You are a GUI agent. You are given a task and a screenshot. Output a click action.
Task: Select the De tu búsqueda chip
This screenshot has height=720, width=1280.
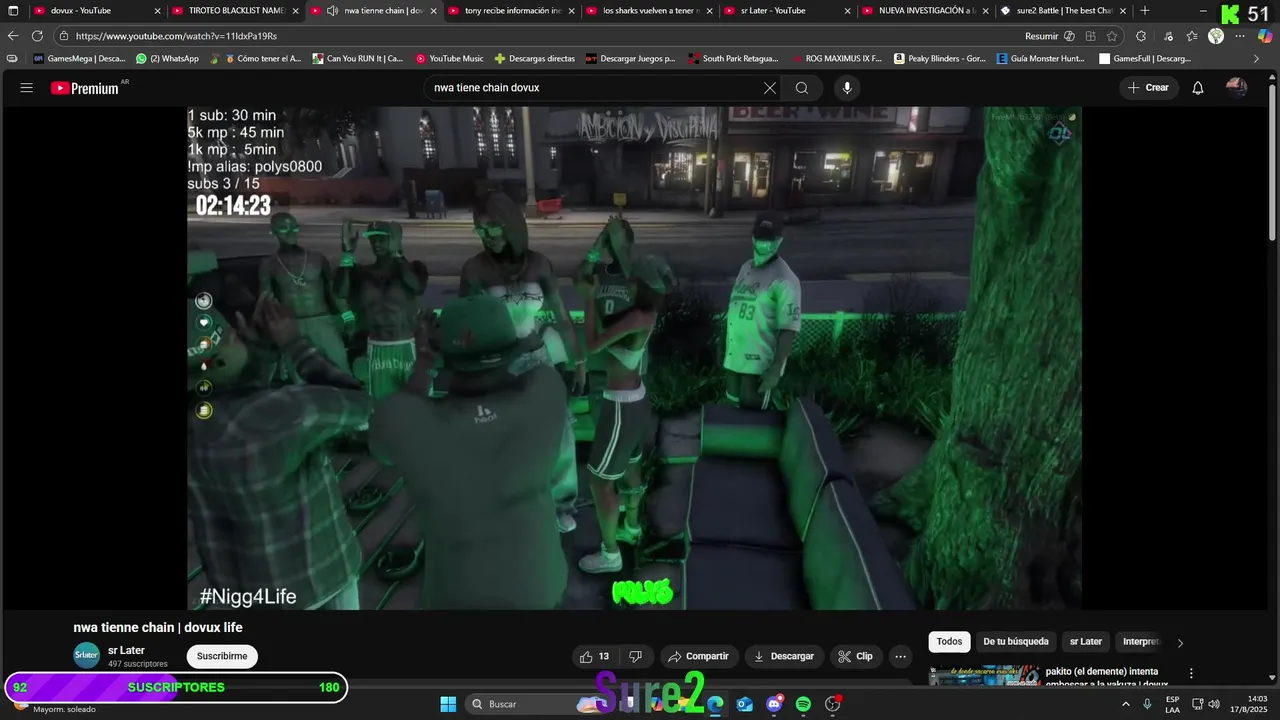point(1016,642)
